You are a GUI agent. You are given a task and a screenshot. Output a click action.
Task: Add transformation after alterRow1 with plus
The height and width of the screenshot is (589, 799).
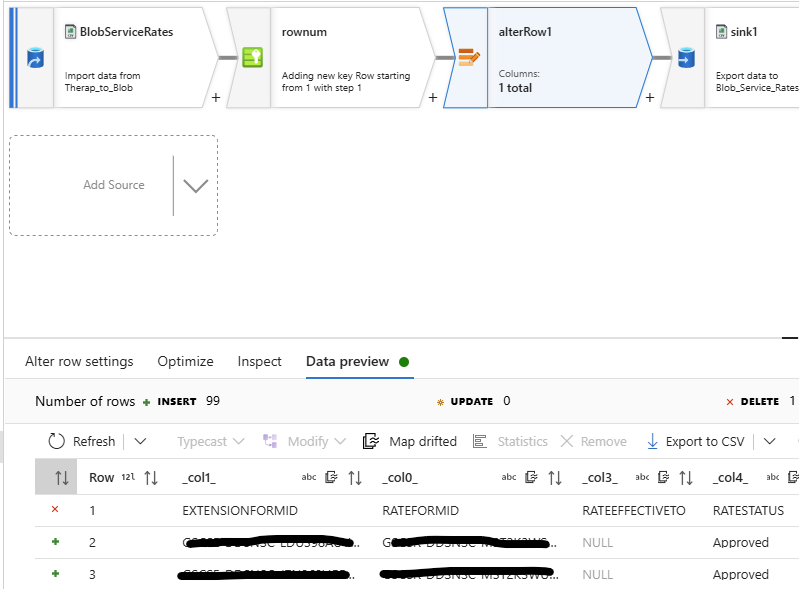pyautogui.click(x=650, y=97)
